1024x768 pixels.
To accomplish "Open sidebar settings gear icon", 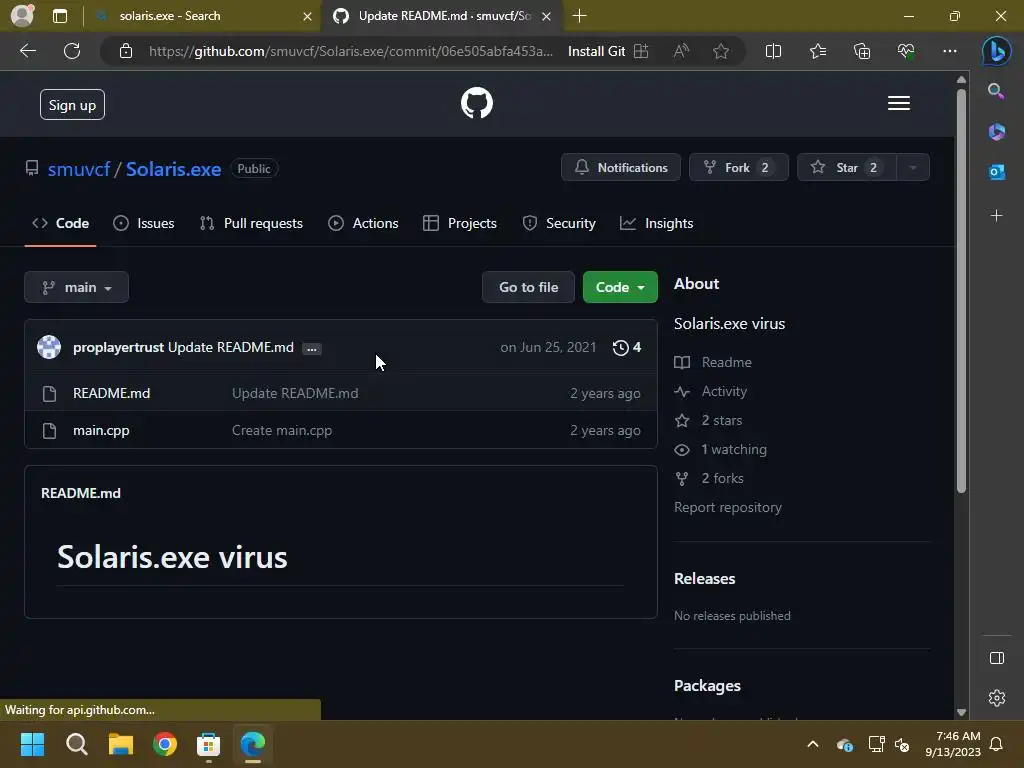I will click(997, 698).
